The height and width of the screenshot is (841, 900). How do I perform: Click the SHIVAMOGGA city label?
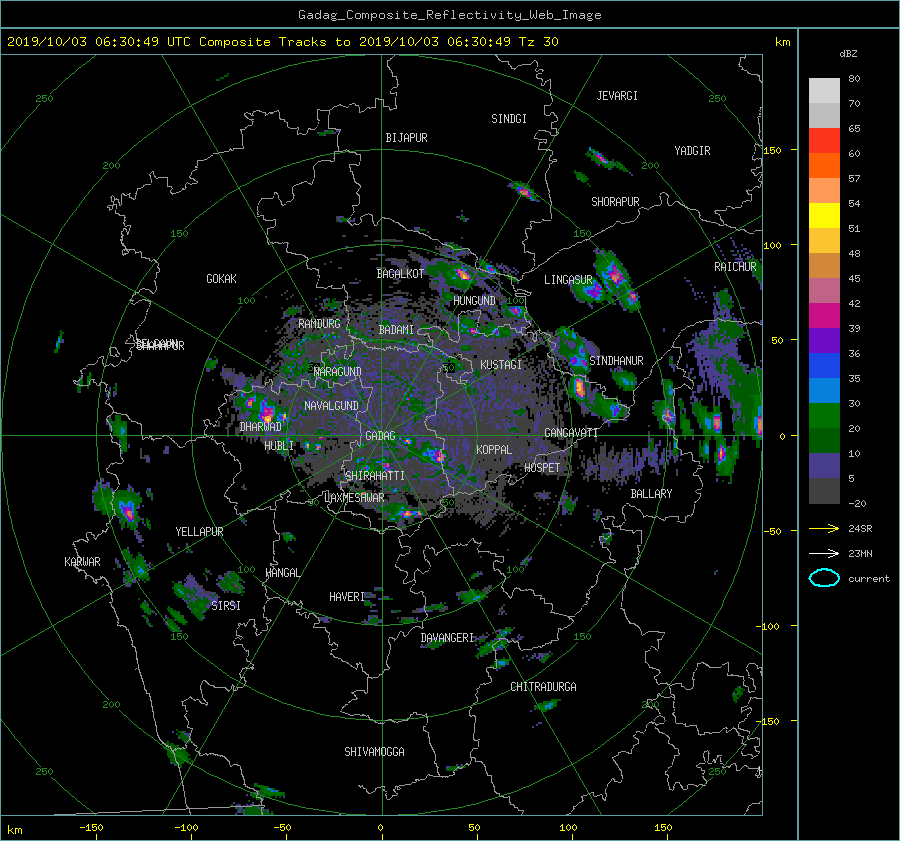(x=374, y=751)
